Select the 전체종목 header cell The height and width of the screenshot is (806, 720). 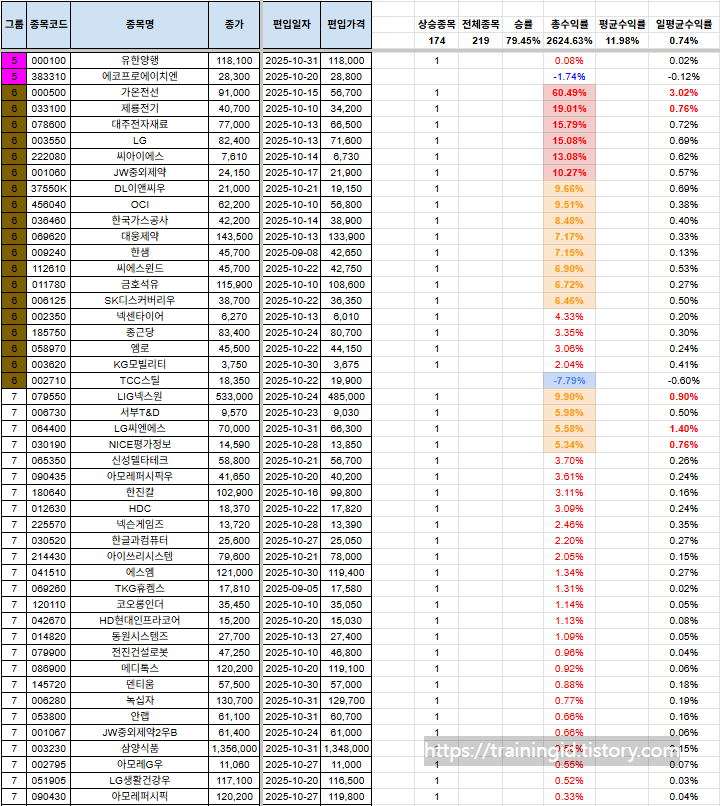(481, 24)
